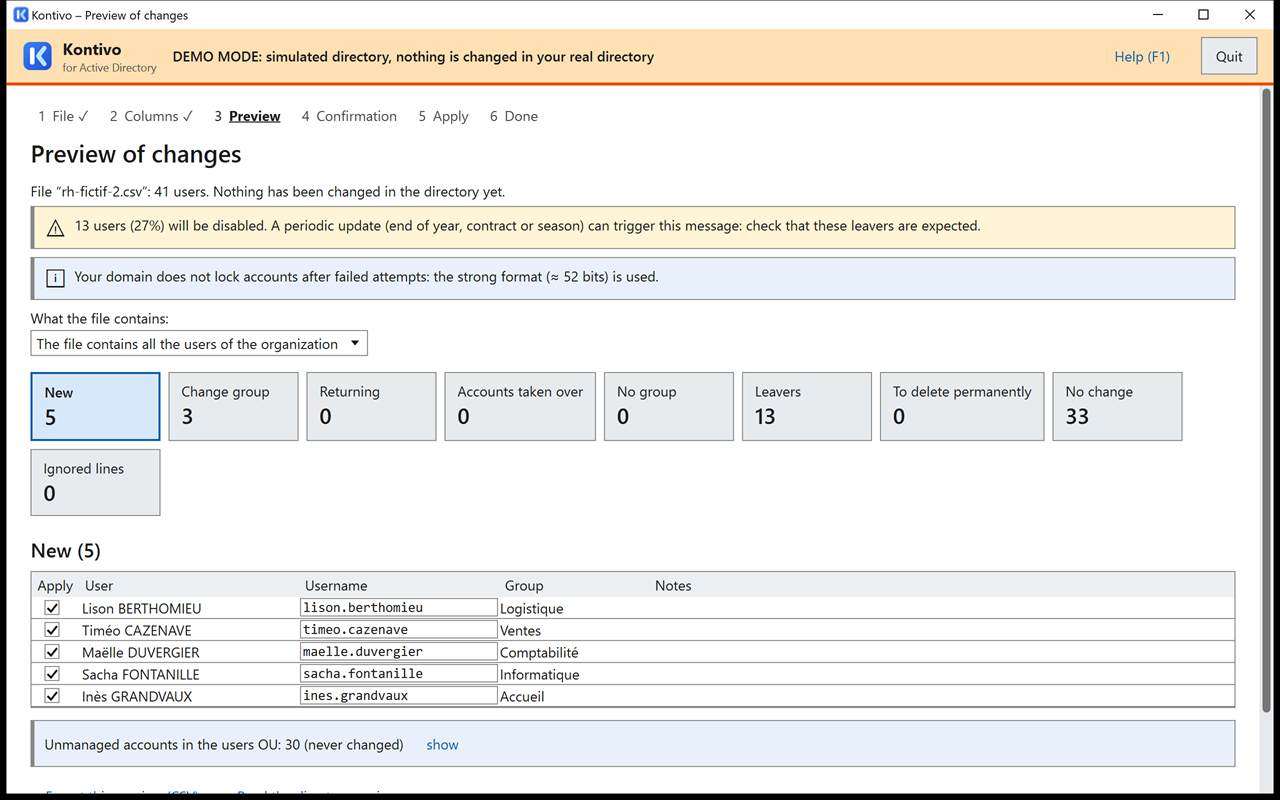This screenshot has height=800, width=1280.
Task: Open the Help (F1) link
Action: [1142, 57]
